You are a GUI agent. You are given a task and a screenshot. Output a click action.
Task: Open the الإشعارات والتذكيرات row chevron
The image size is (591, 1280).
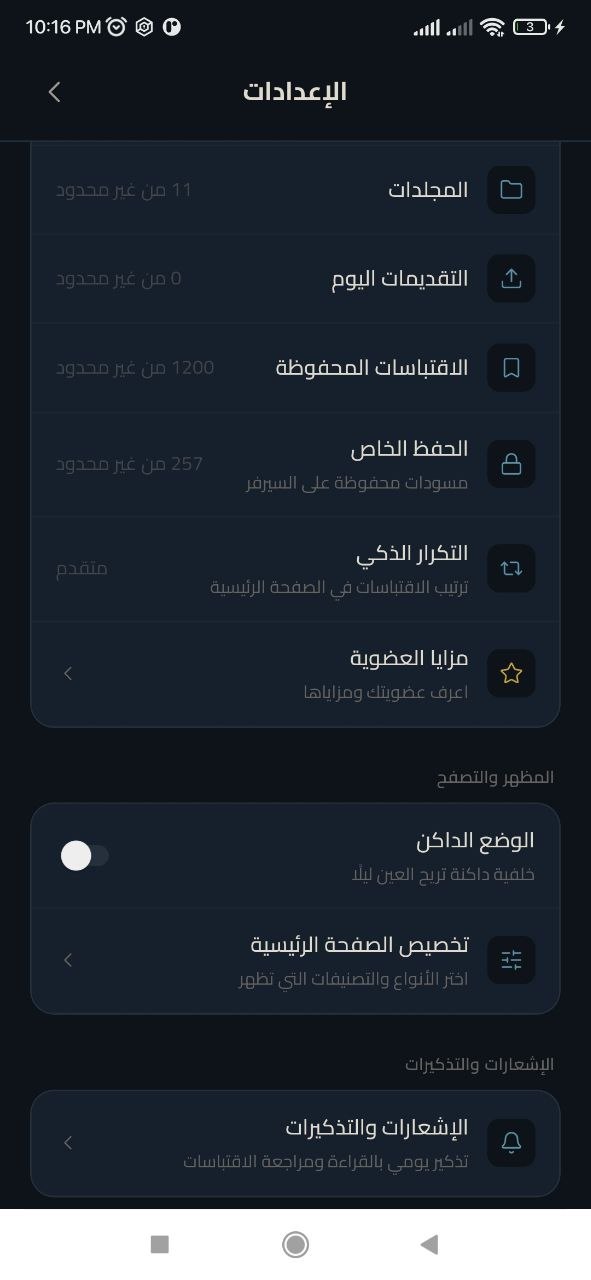click(x=68, y=1142)
